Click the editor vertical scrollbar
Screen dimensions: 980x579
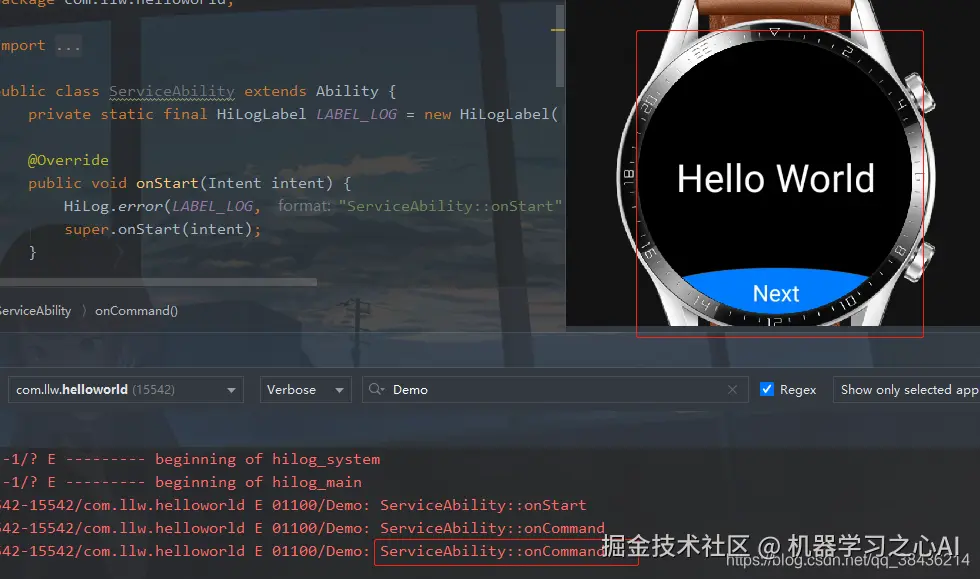click(x=560, y=47)
